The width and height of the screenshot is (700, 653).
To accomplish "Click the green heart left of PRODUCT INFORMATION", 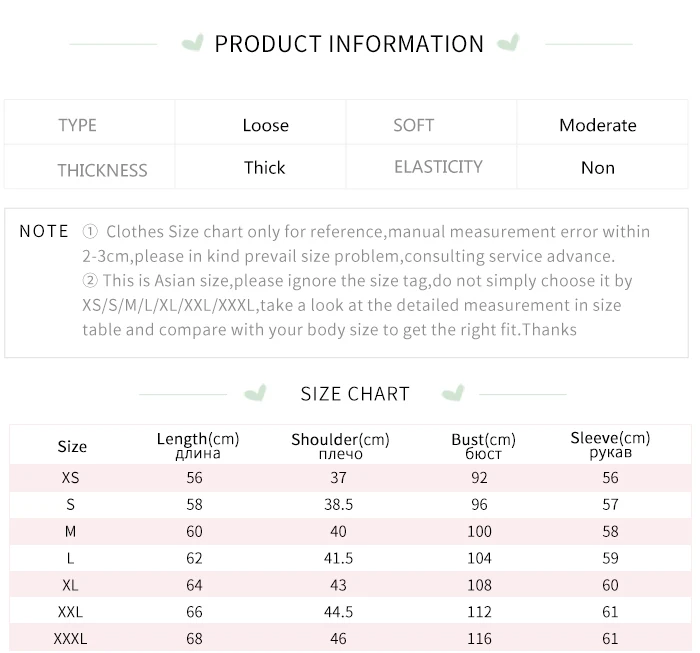I will [x=192, y=44].
